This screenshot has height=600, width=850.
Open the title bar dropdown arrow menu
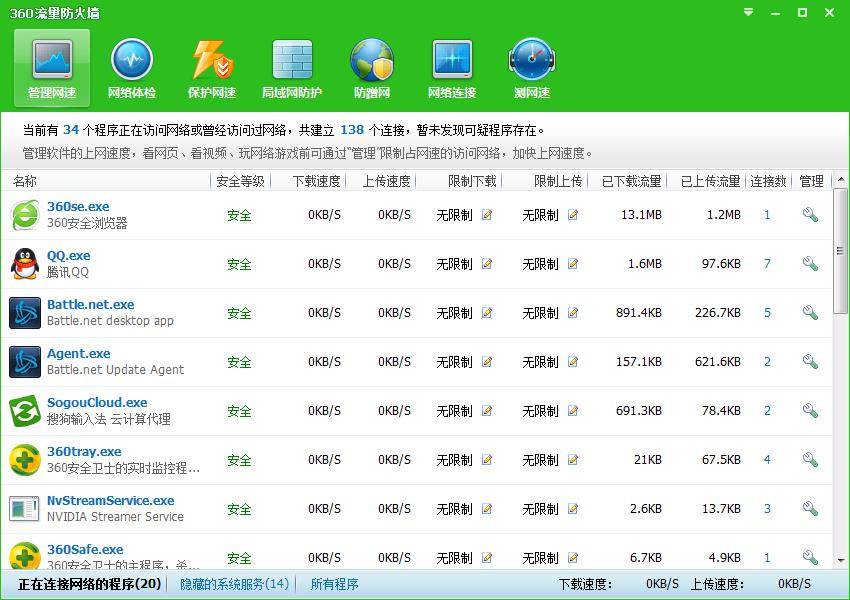pyautogui.click(x=747, y=13)
